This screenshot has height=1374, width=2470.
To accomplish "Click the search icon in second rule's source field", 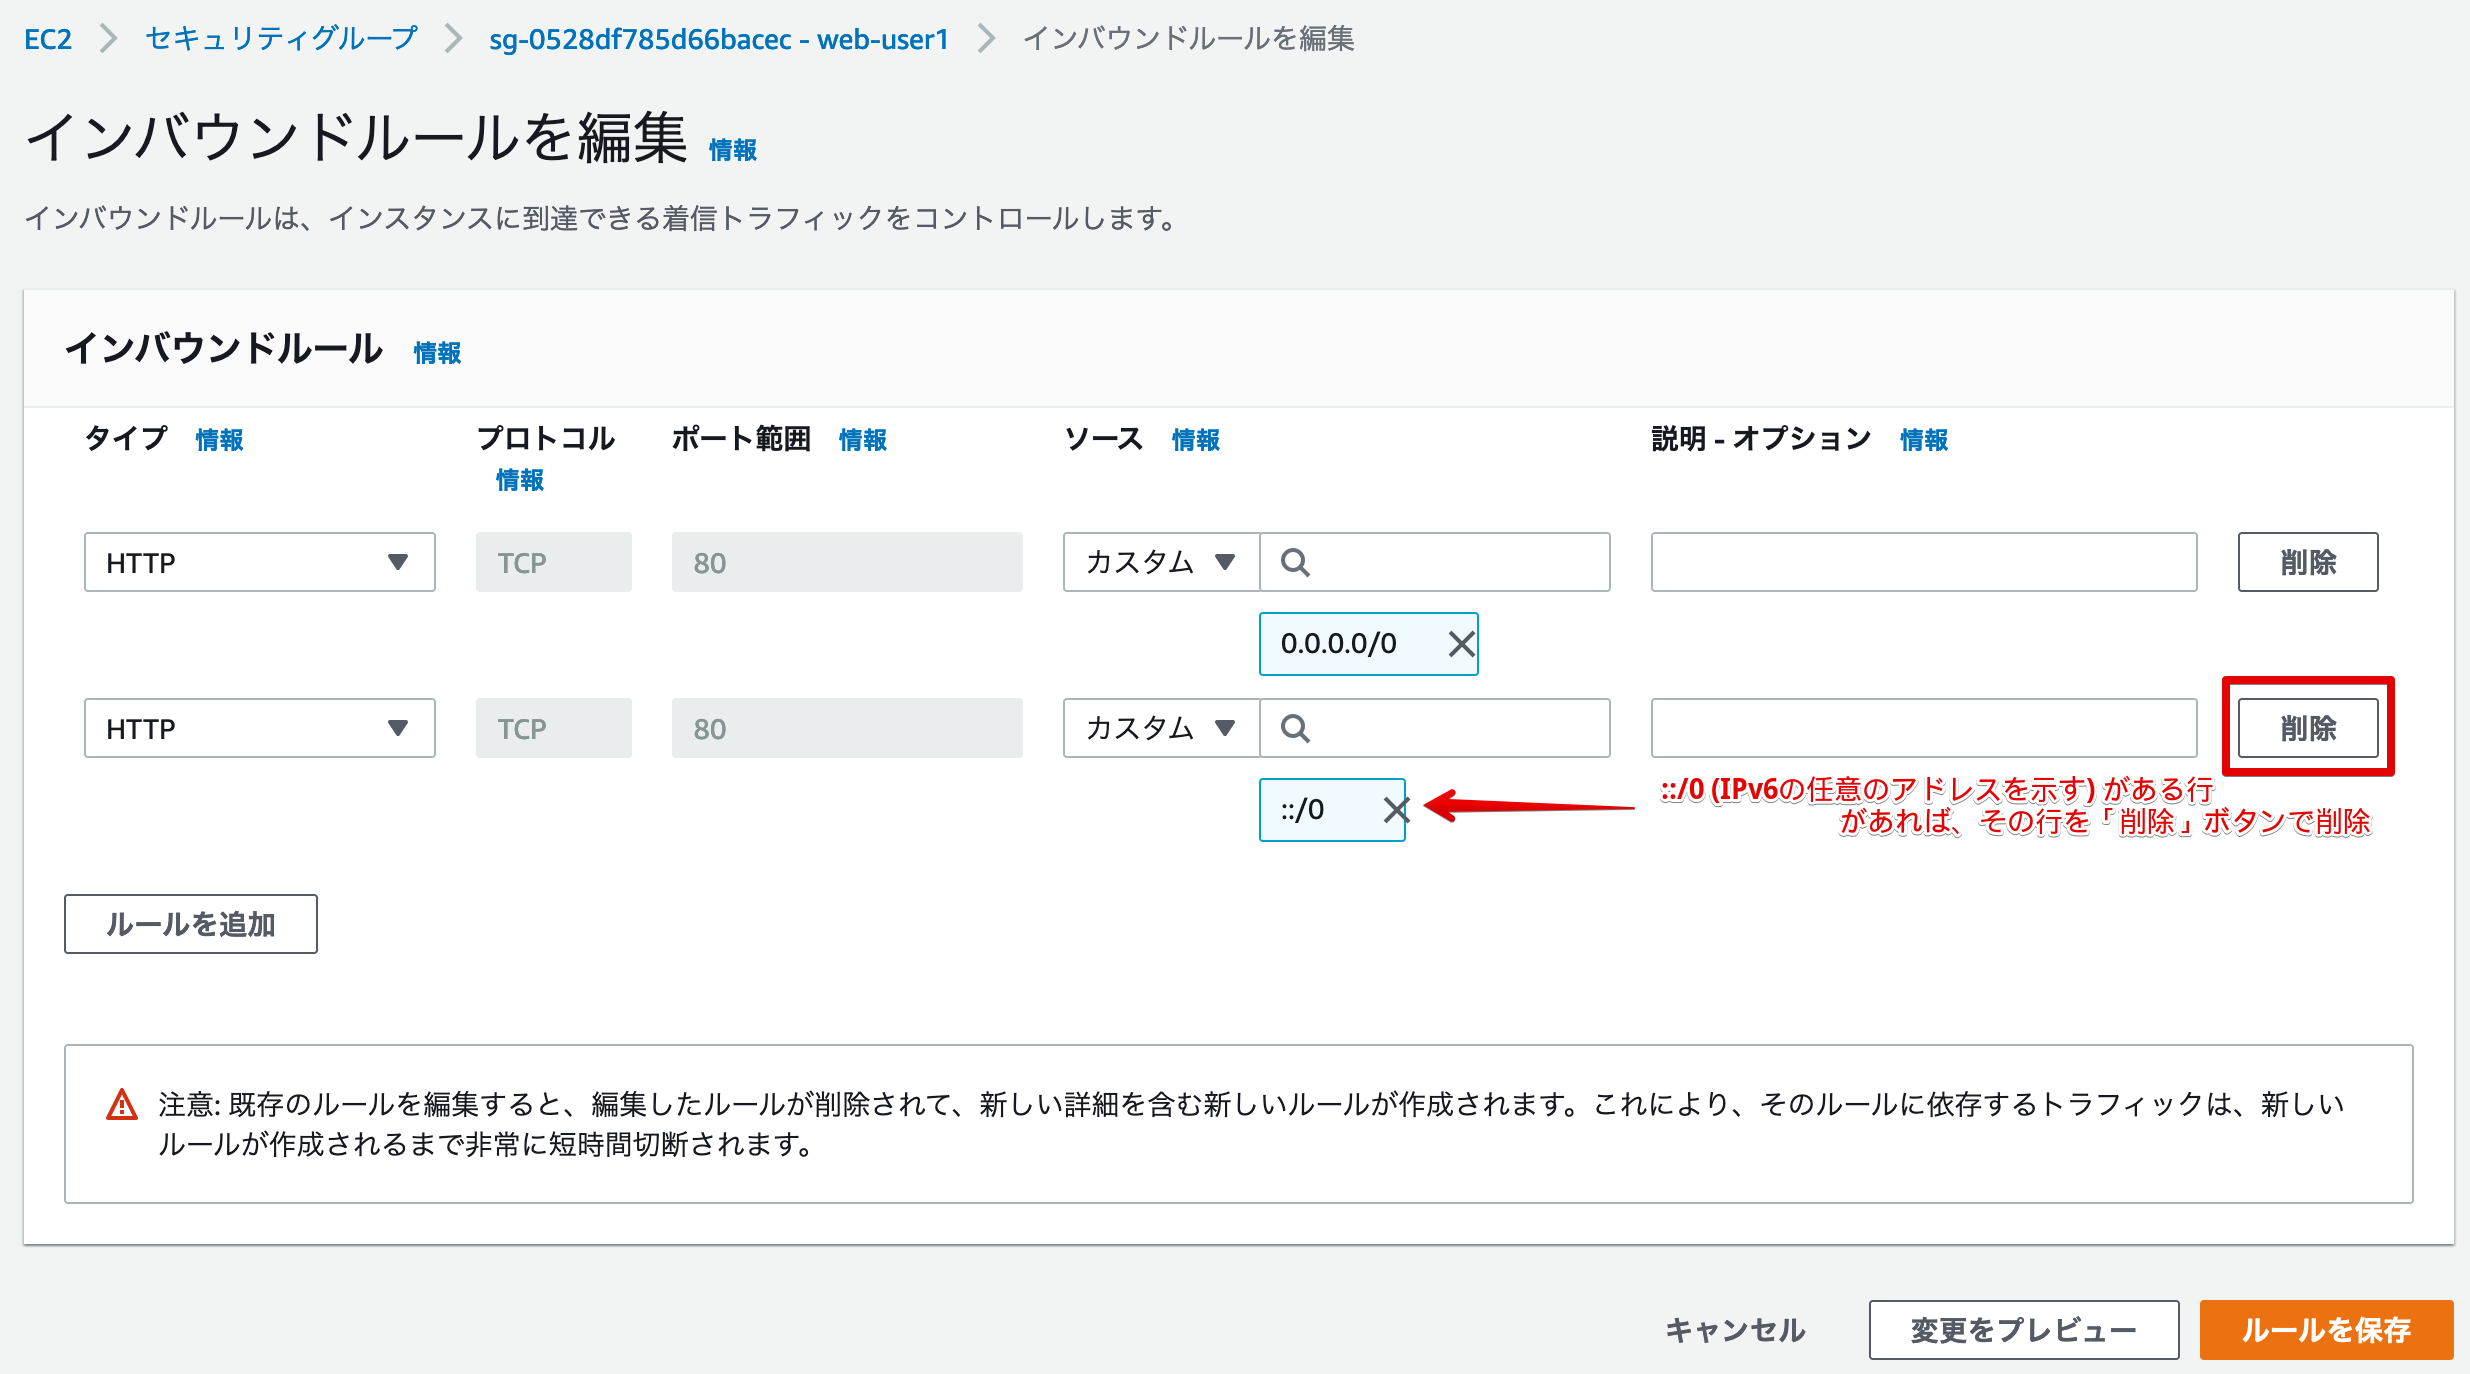I will tap(1295, 729).
